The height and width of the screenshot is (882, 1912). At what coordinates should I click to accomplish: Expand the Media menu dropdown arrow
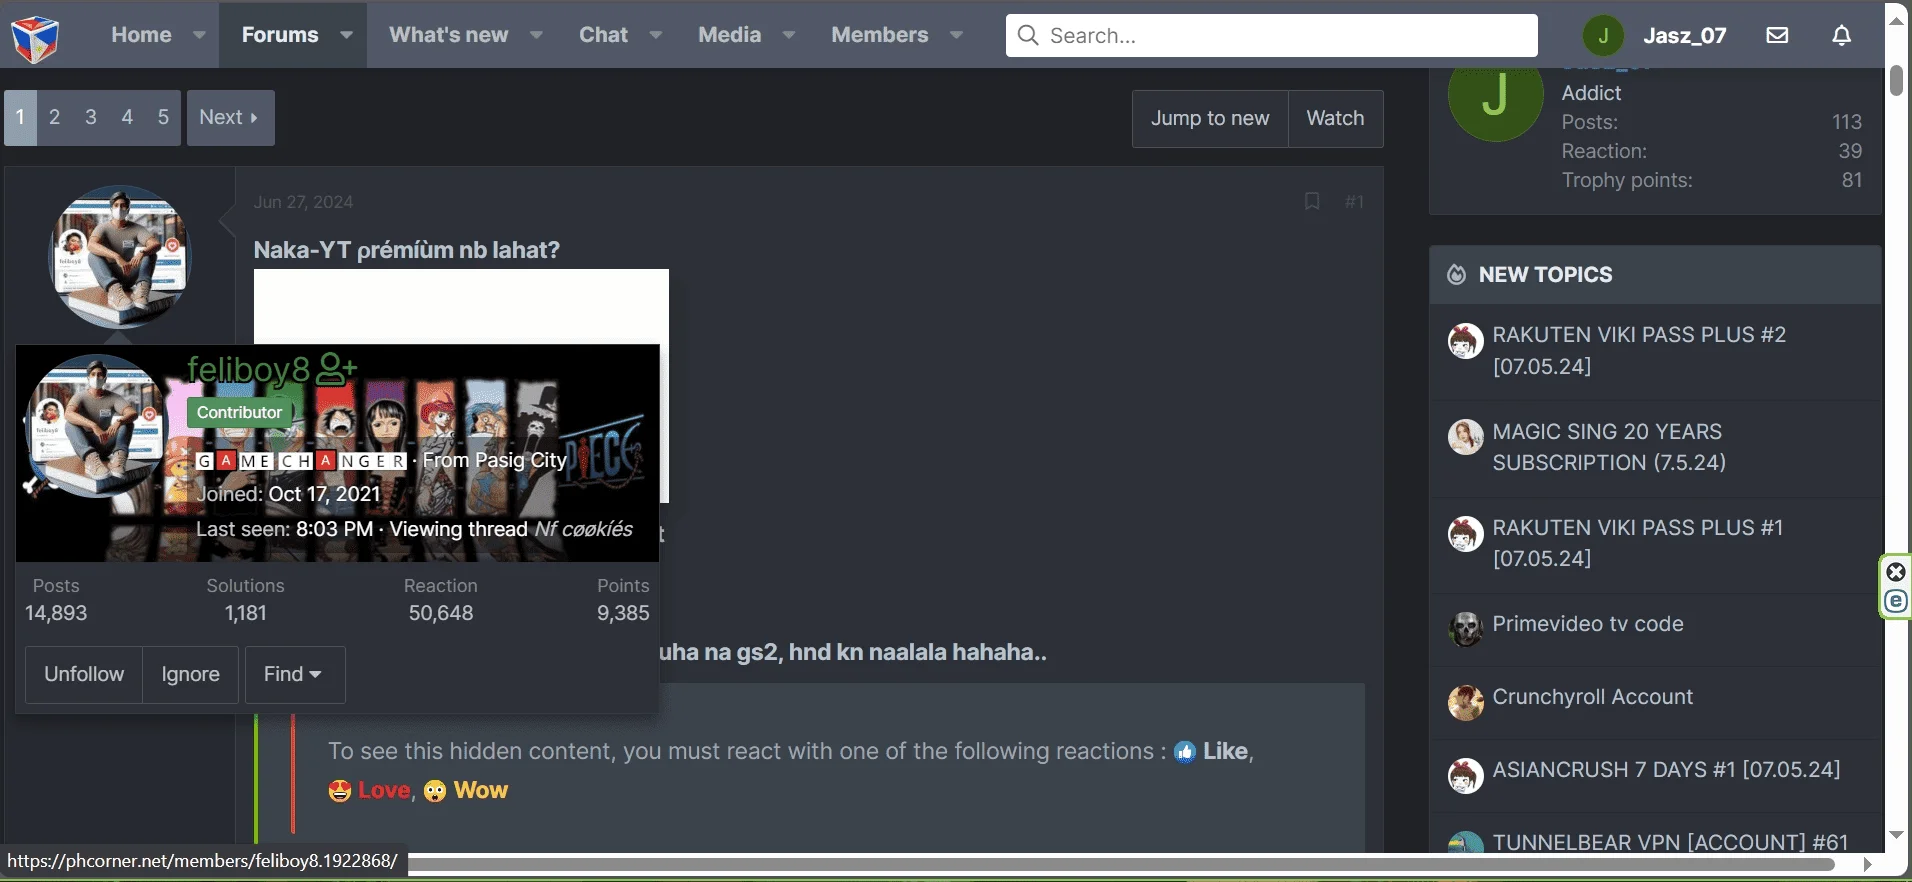789,35
